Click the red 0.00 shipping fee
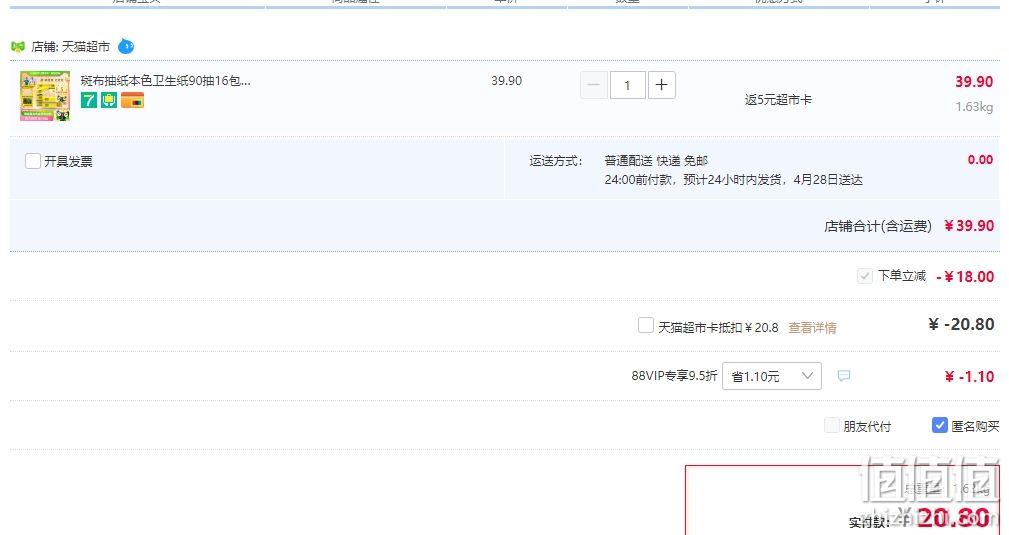 coord(980,160)
